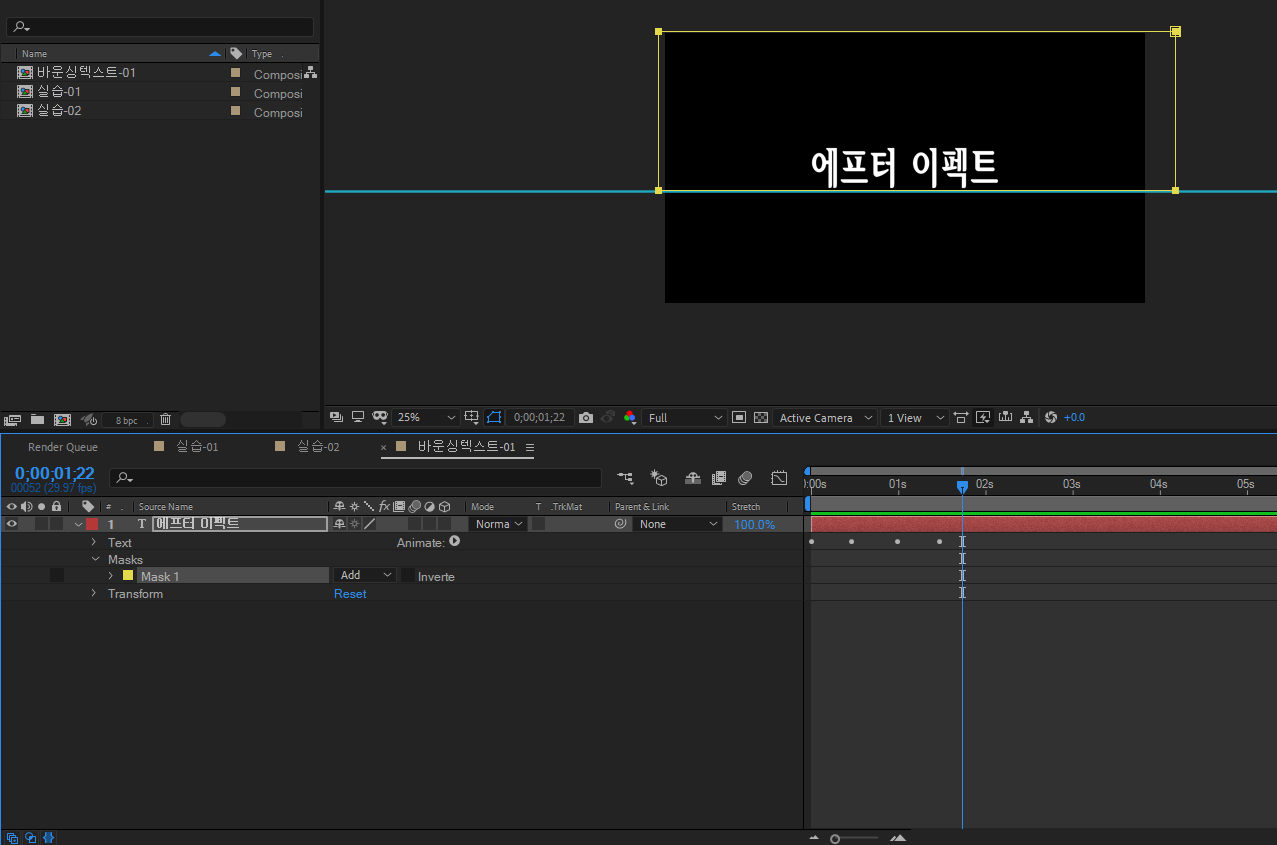Switch to the 실습-01 timeline tab
The width and height of the screenshot is (1277, 845).
197,447
